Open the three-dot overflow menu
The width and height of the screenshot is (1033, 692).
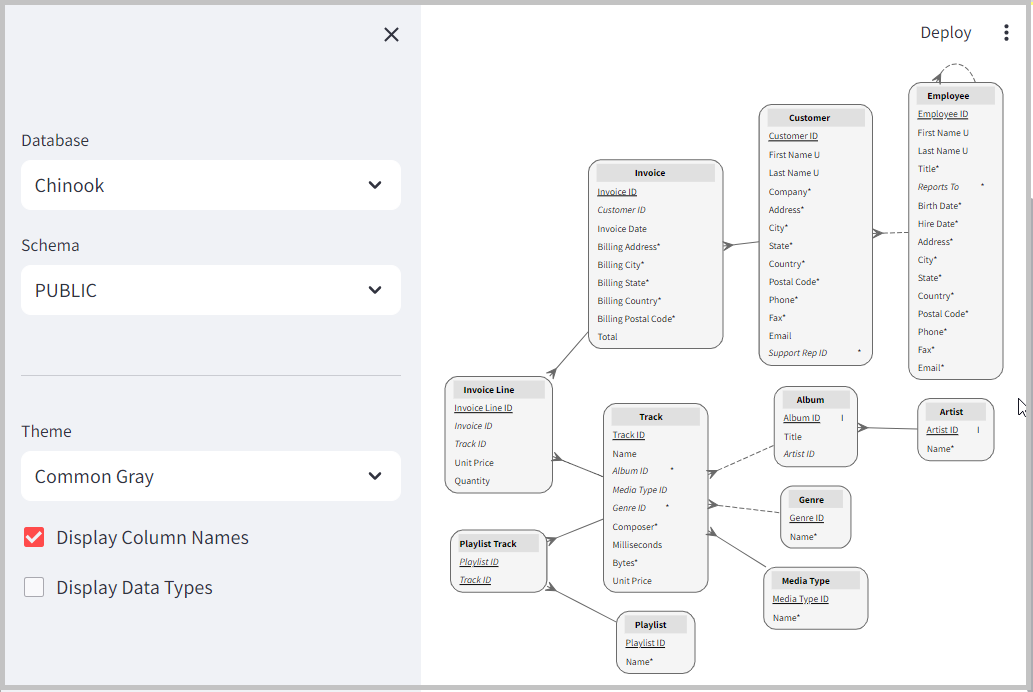[x=1007, y=32]
